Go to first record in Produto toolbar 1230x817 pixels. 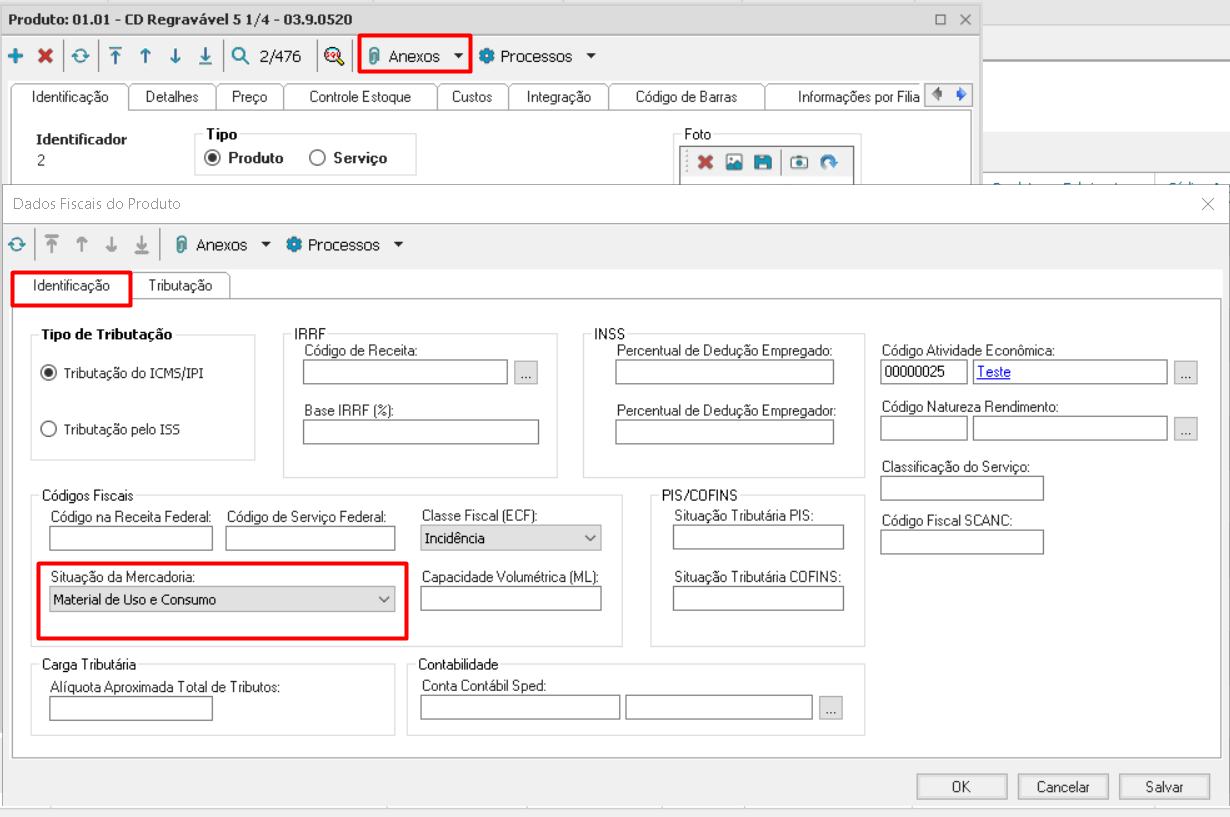tap(116, 56)
